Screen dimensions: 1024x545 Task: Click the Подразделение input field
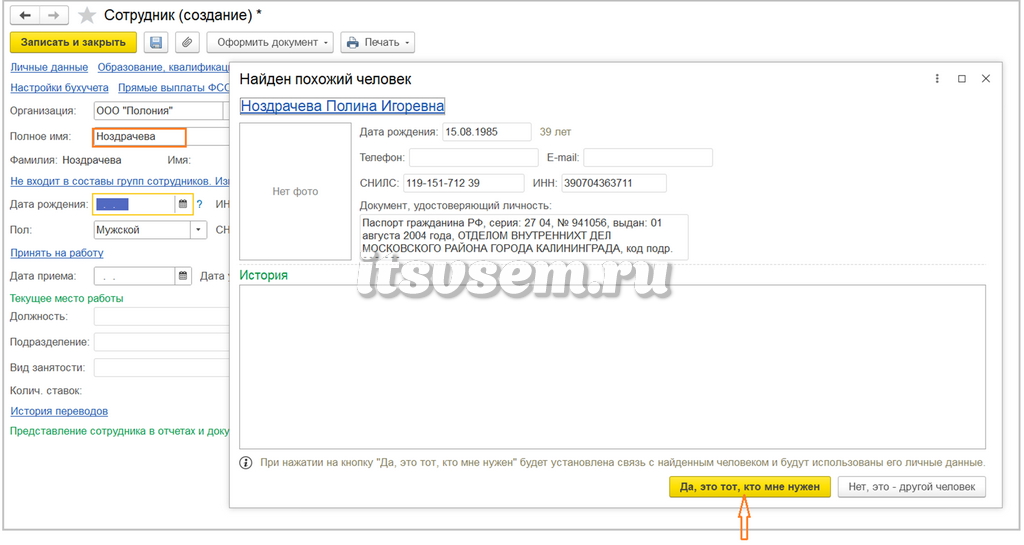161,342
